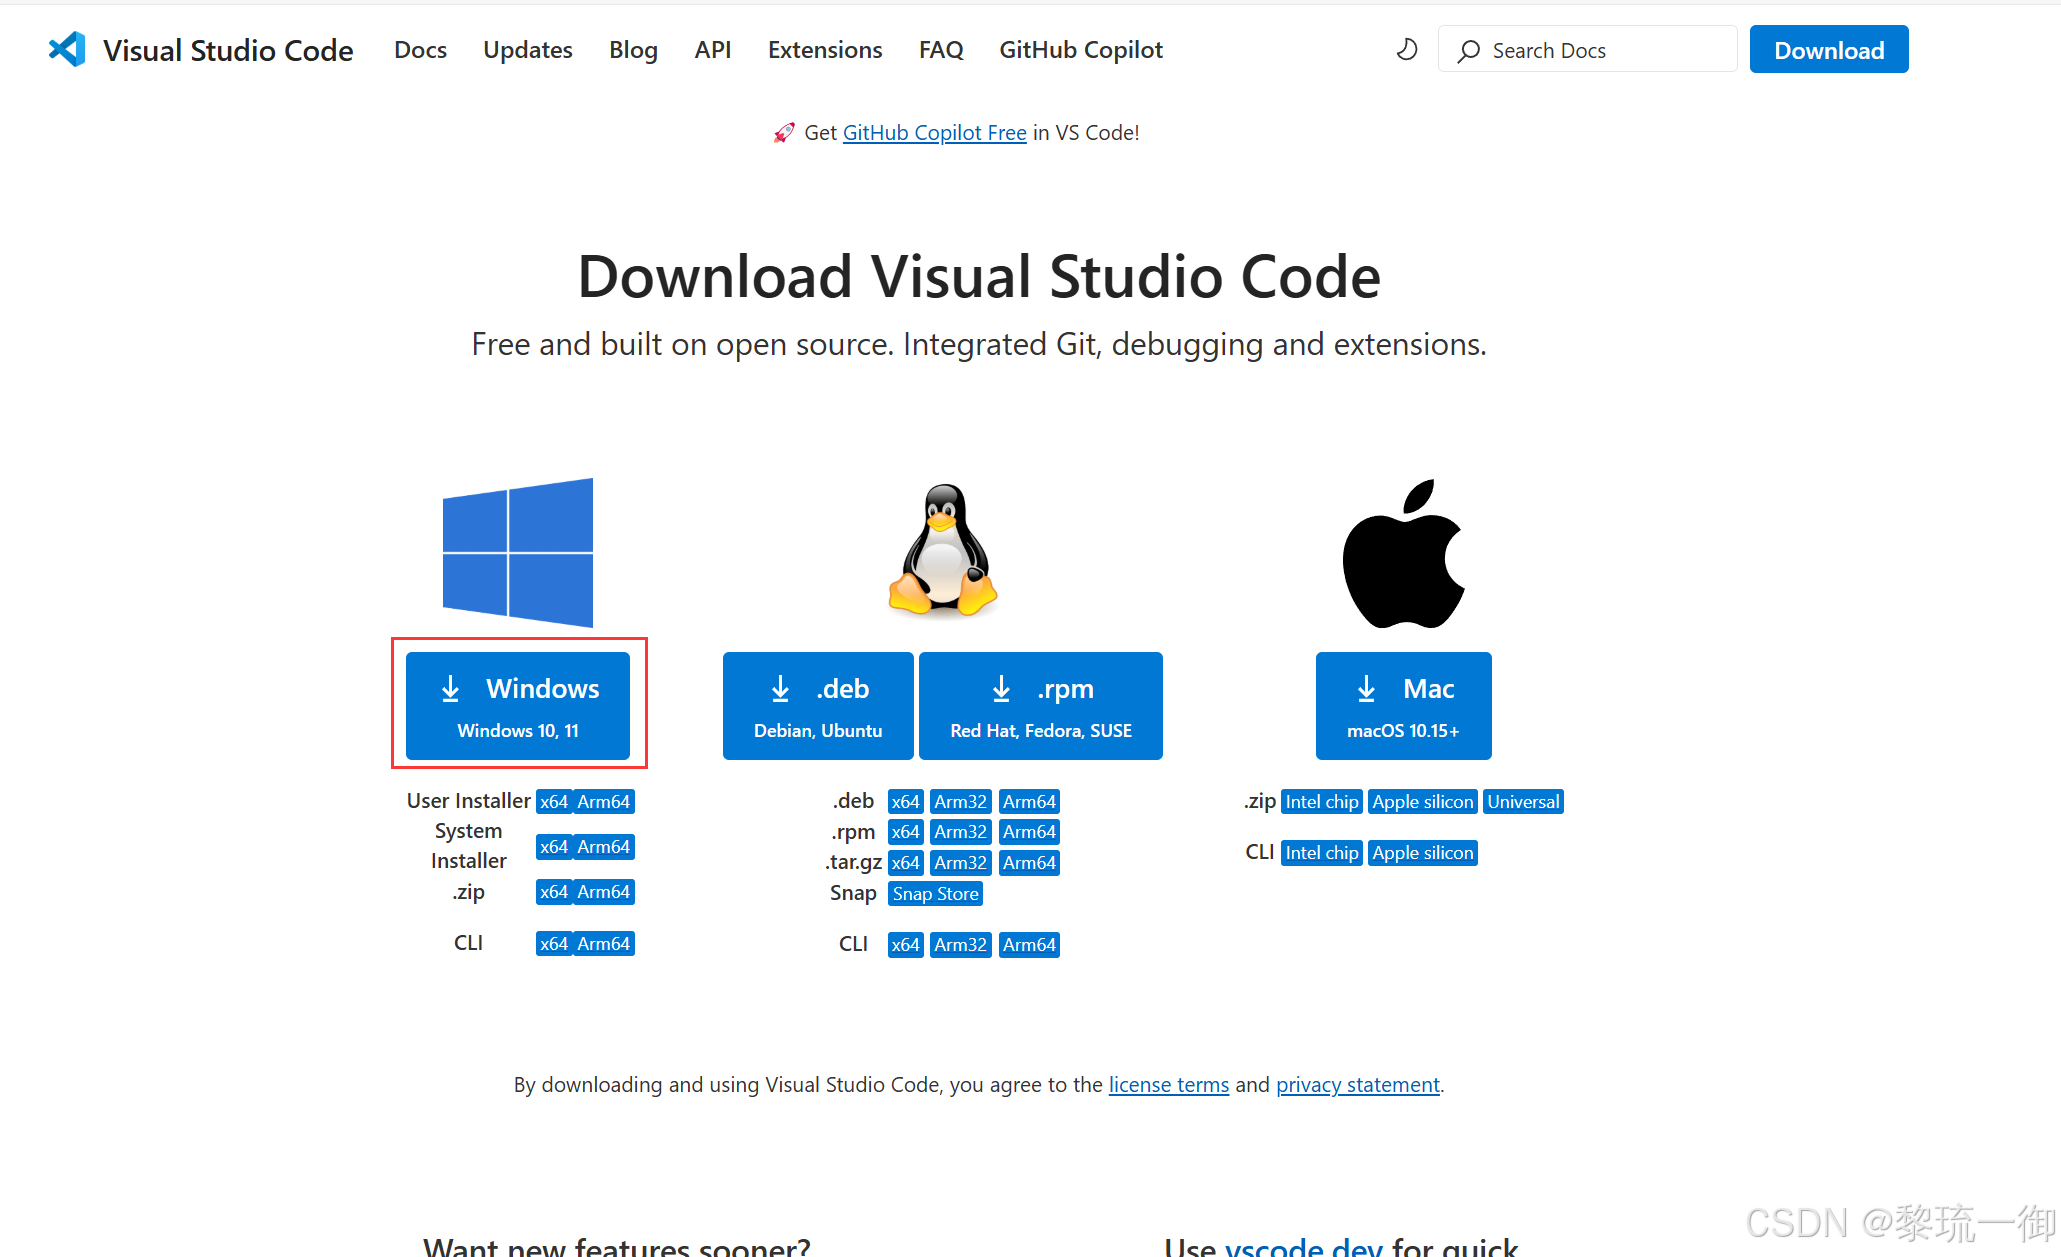Open the Docs menu item

tap(420, 50)
